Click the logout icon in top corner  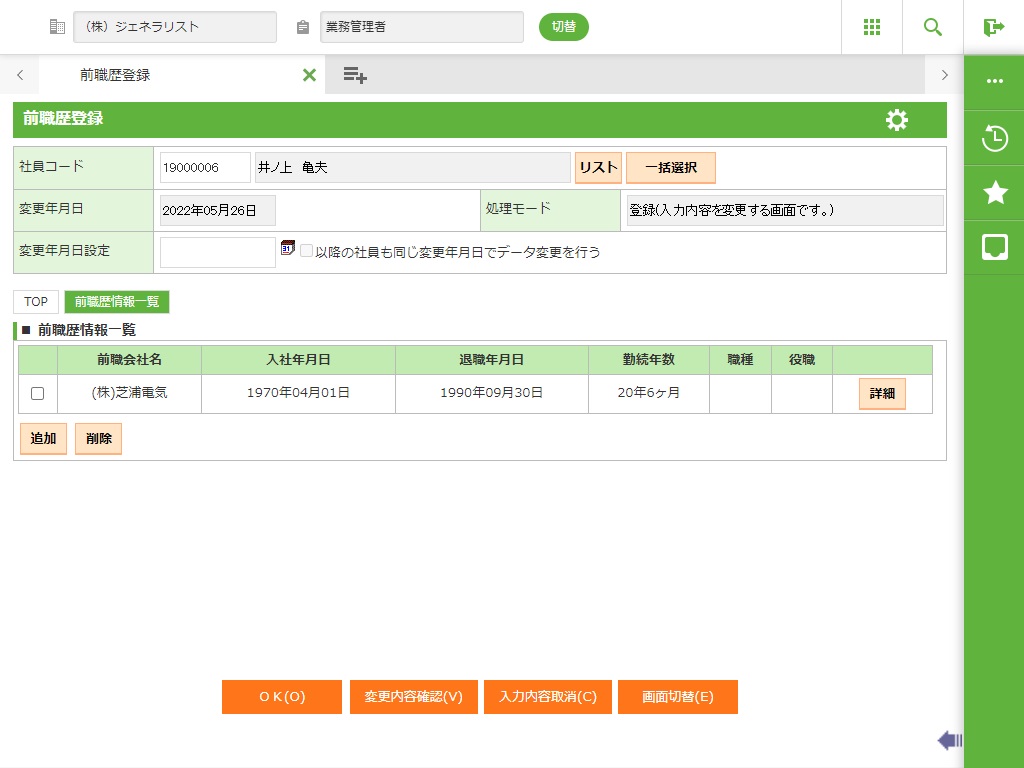993,27
